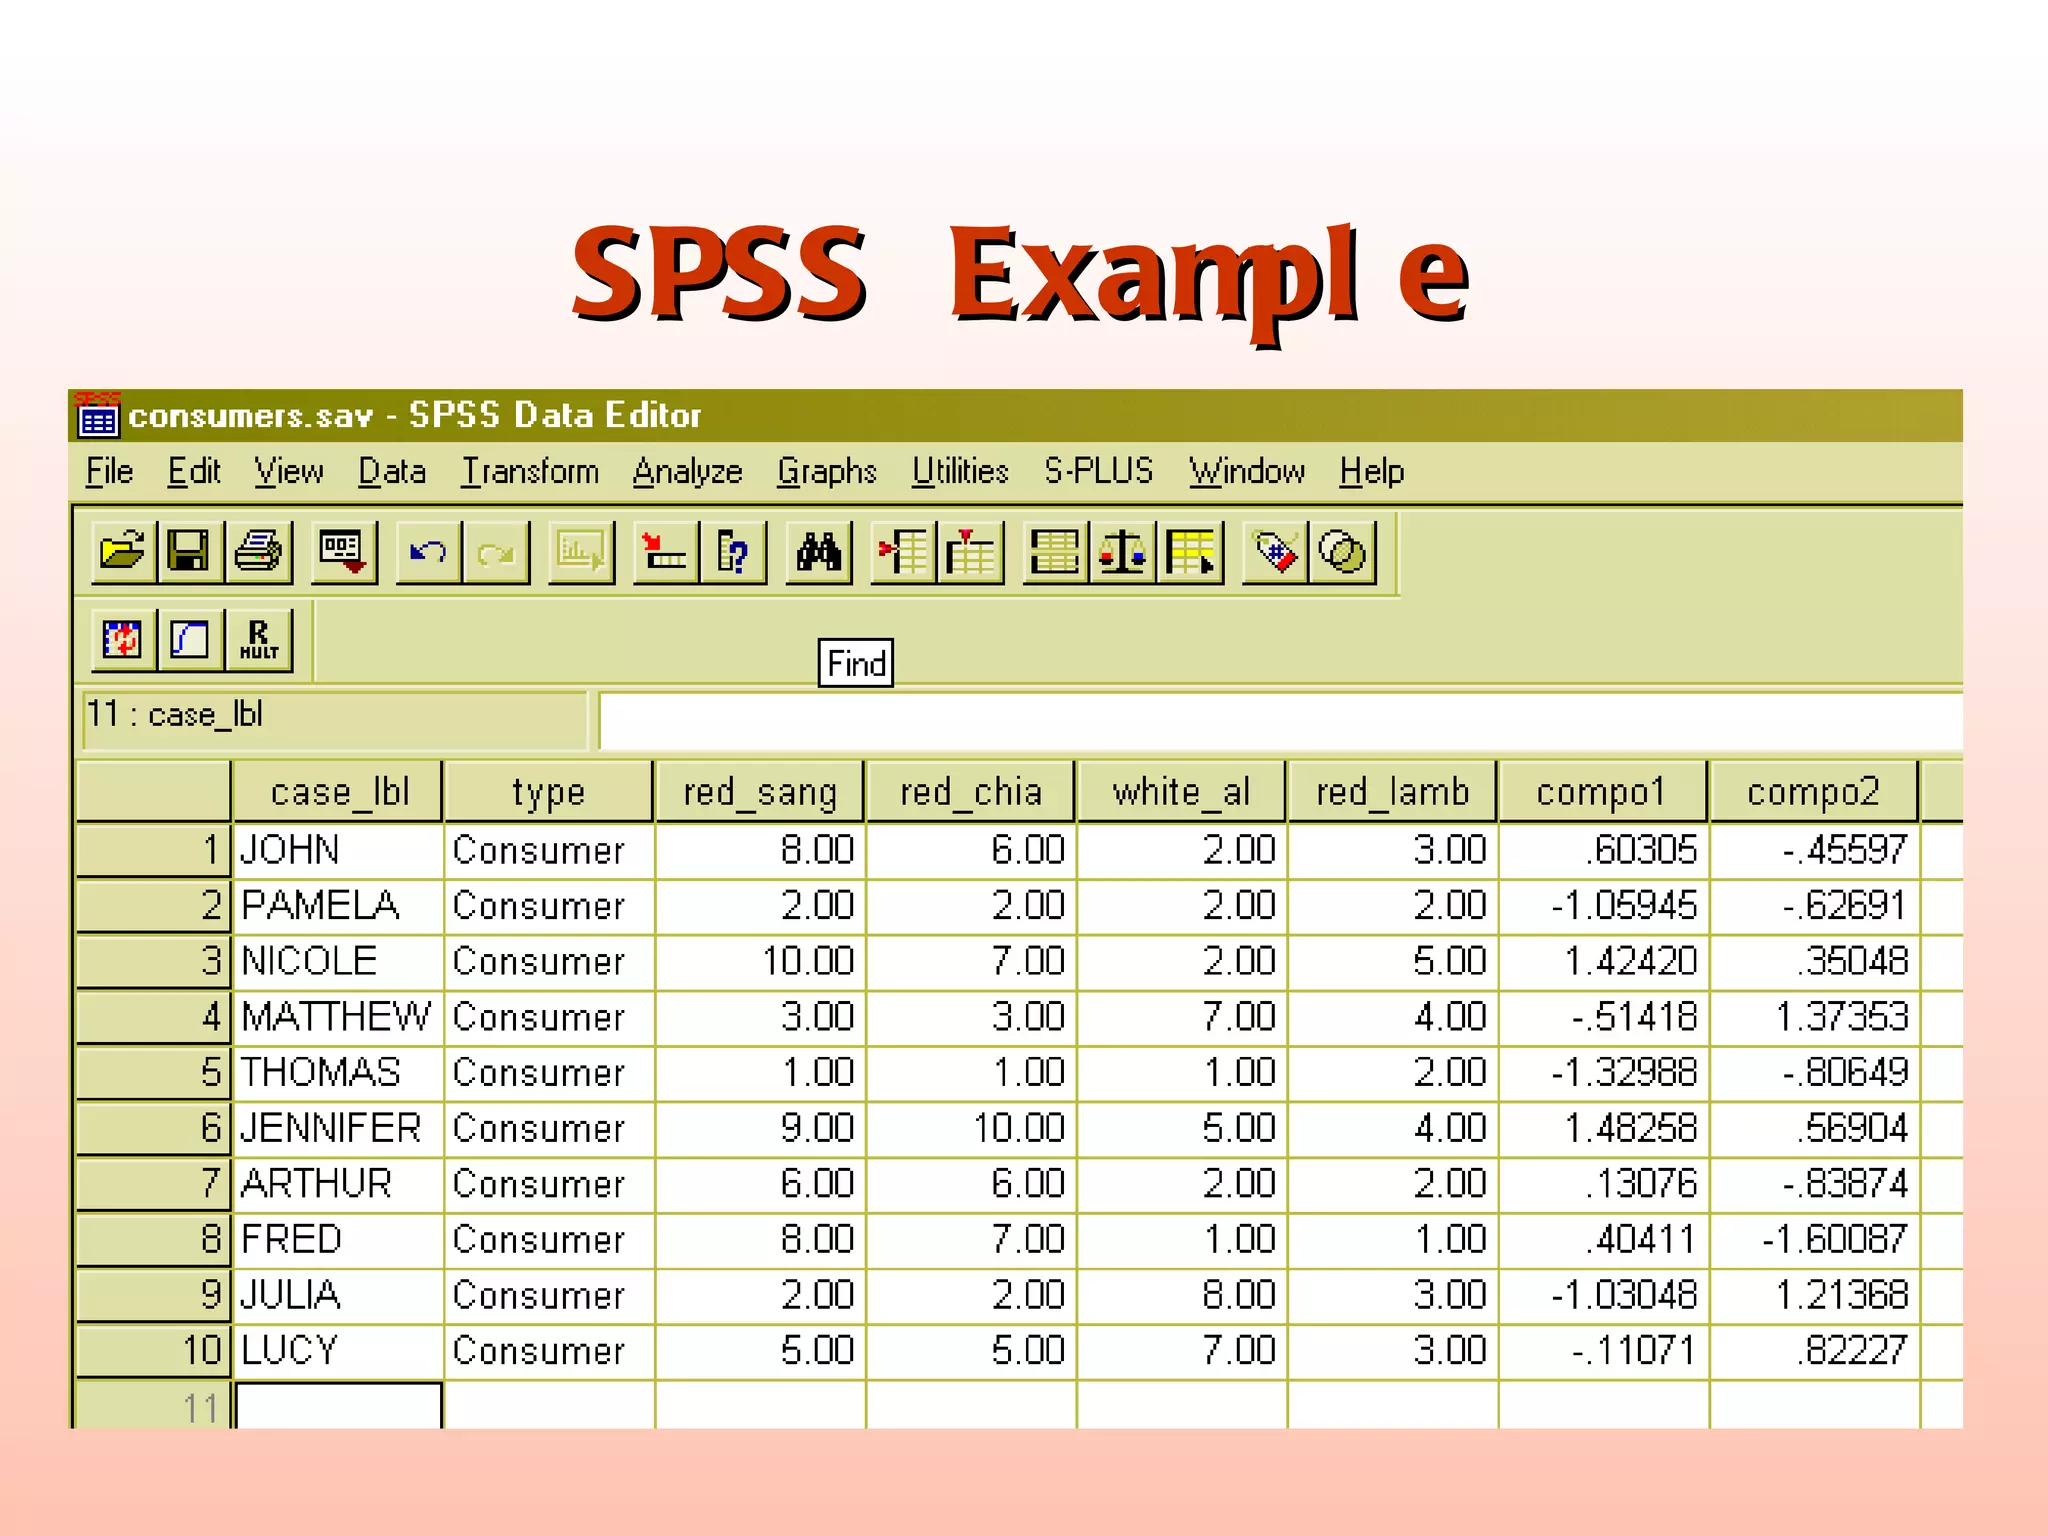Open the Graphs menu
This screenshot has width=2048, height=1536.
827,471
